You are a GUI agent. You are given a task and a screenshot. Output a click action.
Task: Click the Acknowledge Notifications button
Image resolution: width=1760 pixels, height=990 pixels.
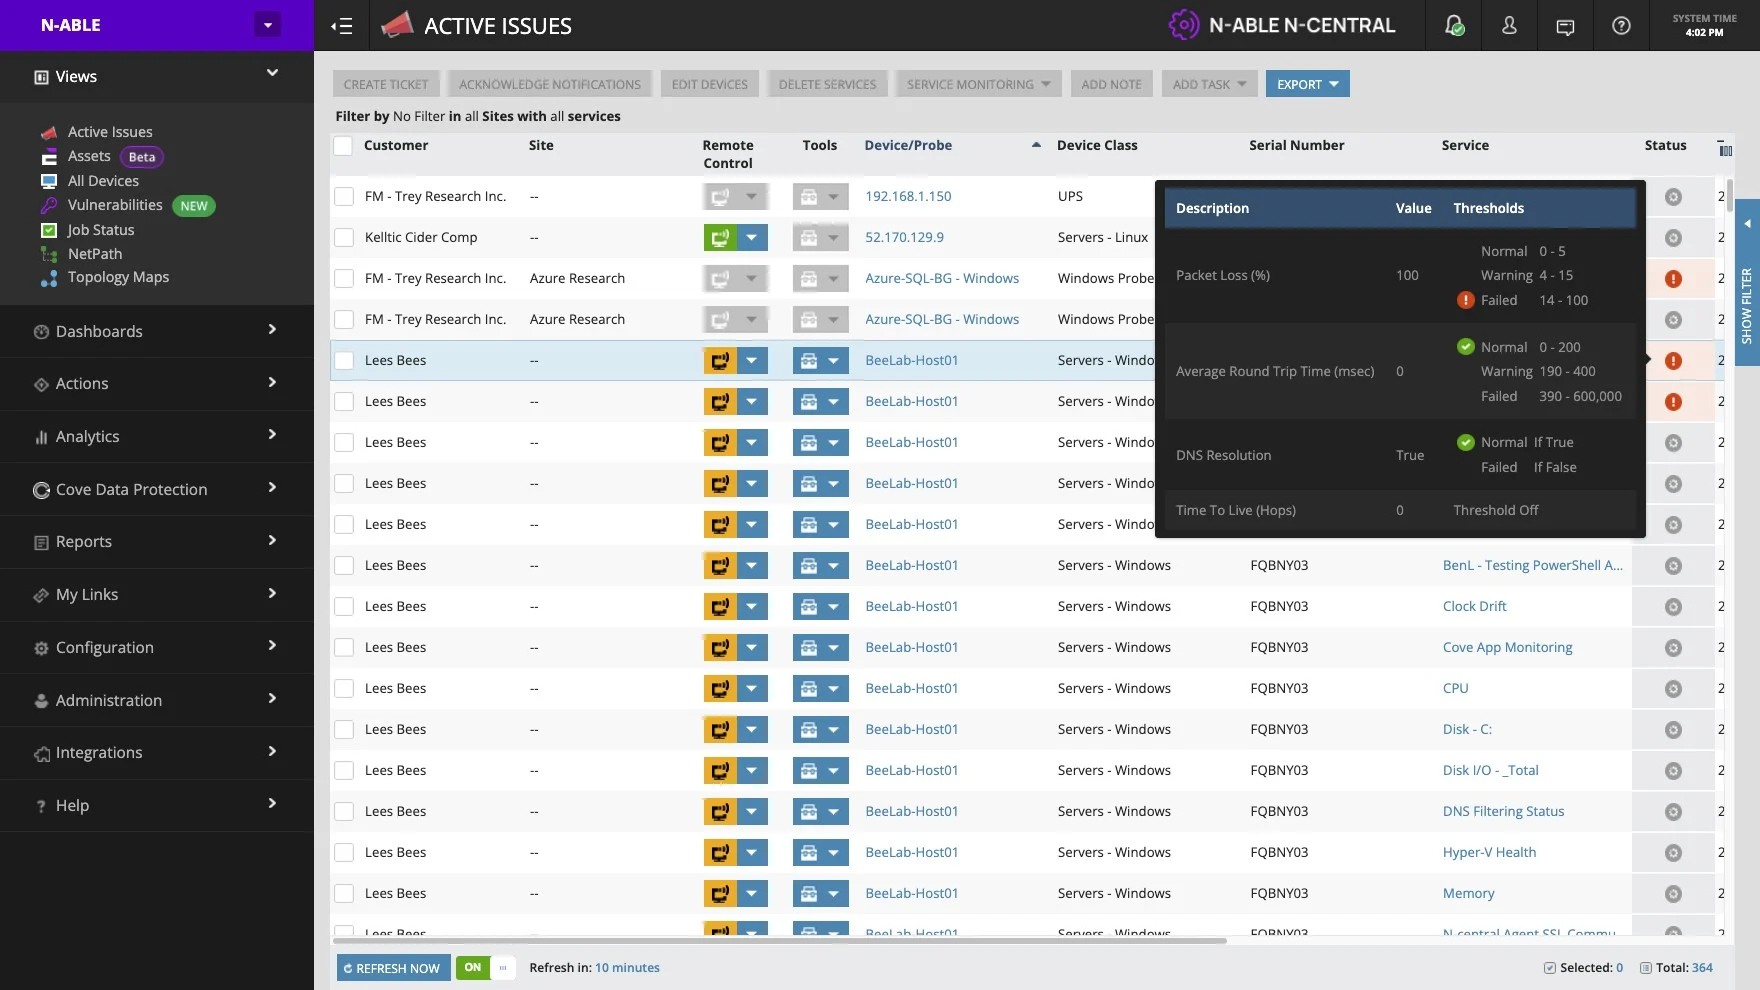[x=550, y=84]
